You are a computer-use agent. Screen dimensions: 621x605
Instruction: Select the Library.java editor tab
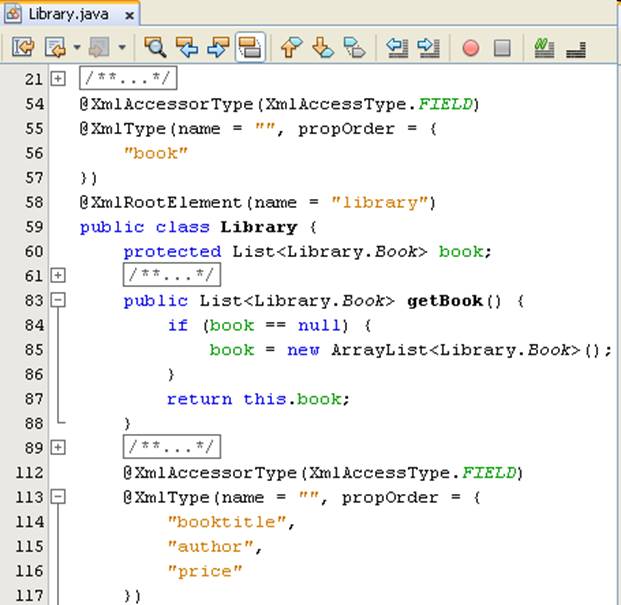(x=69, y=15)
